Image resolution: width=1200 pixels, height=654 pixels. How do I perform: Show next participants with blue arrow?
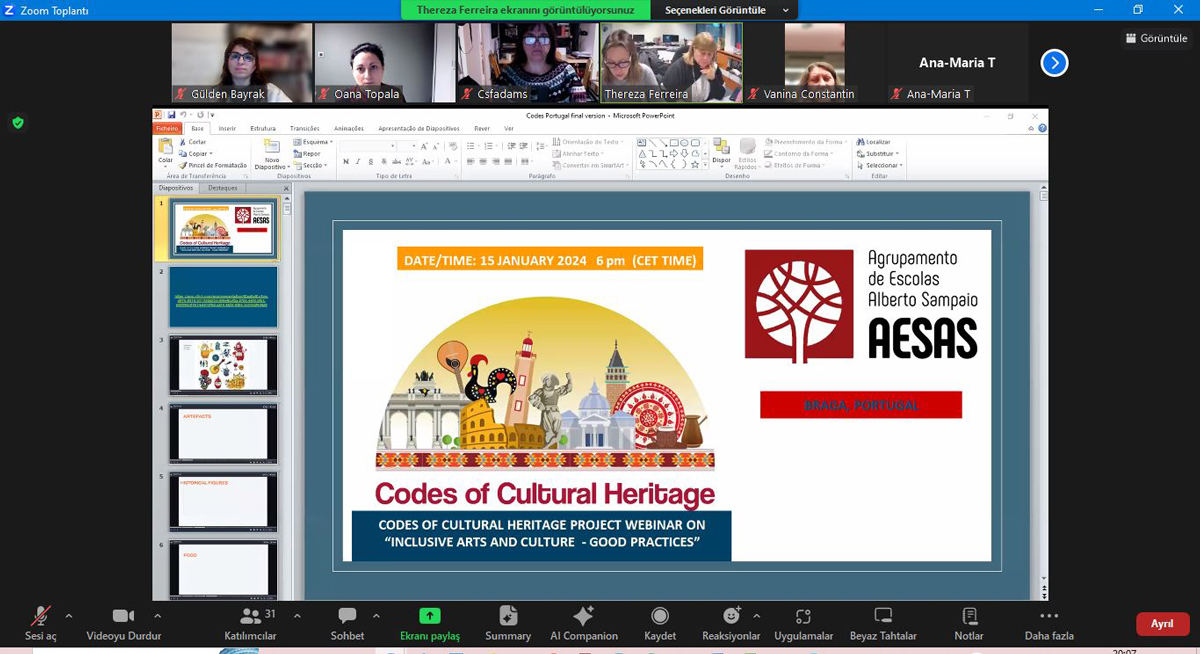coord(1054,63)
